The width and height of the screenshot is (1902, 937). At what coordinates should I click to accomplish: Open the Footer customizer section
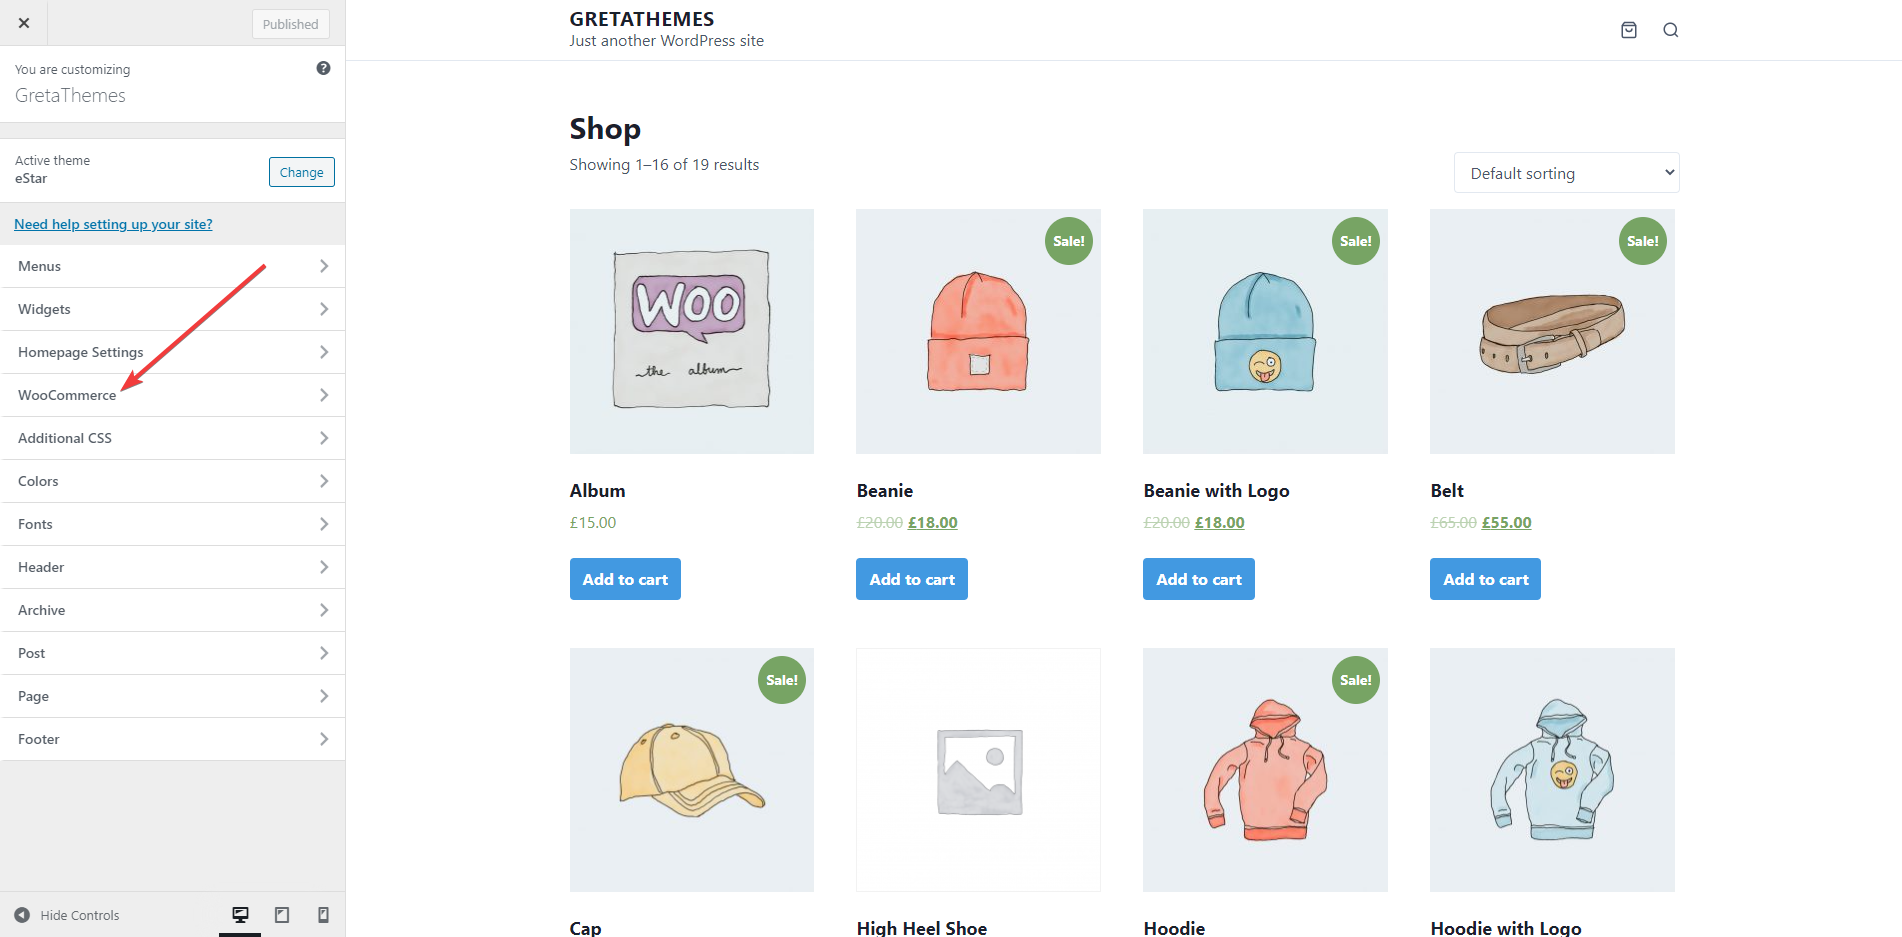[x=172, y=738]
